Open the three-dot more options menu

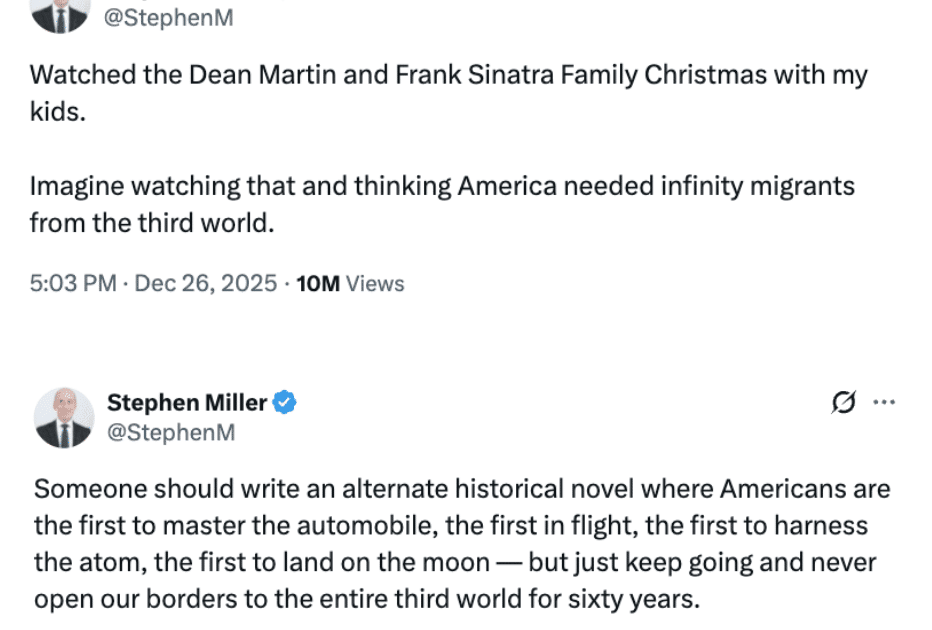pyautogui.click(x=884, y=403)
